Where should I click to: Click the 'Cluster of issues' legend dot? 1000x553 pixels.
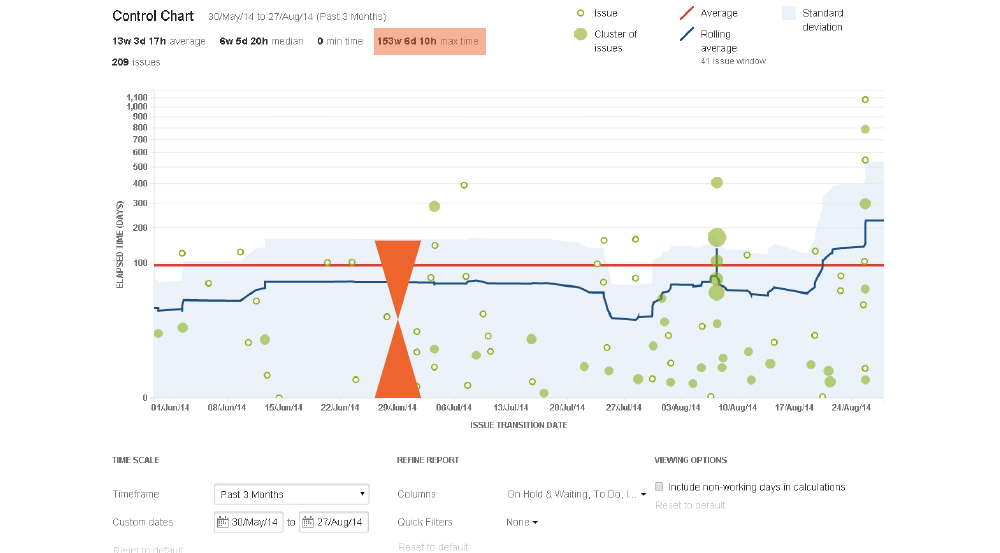(580, 34)
